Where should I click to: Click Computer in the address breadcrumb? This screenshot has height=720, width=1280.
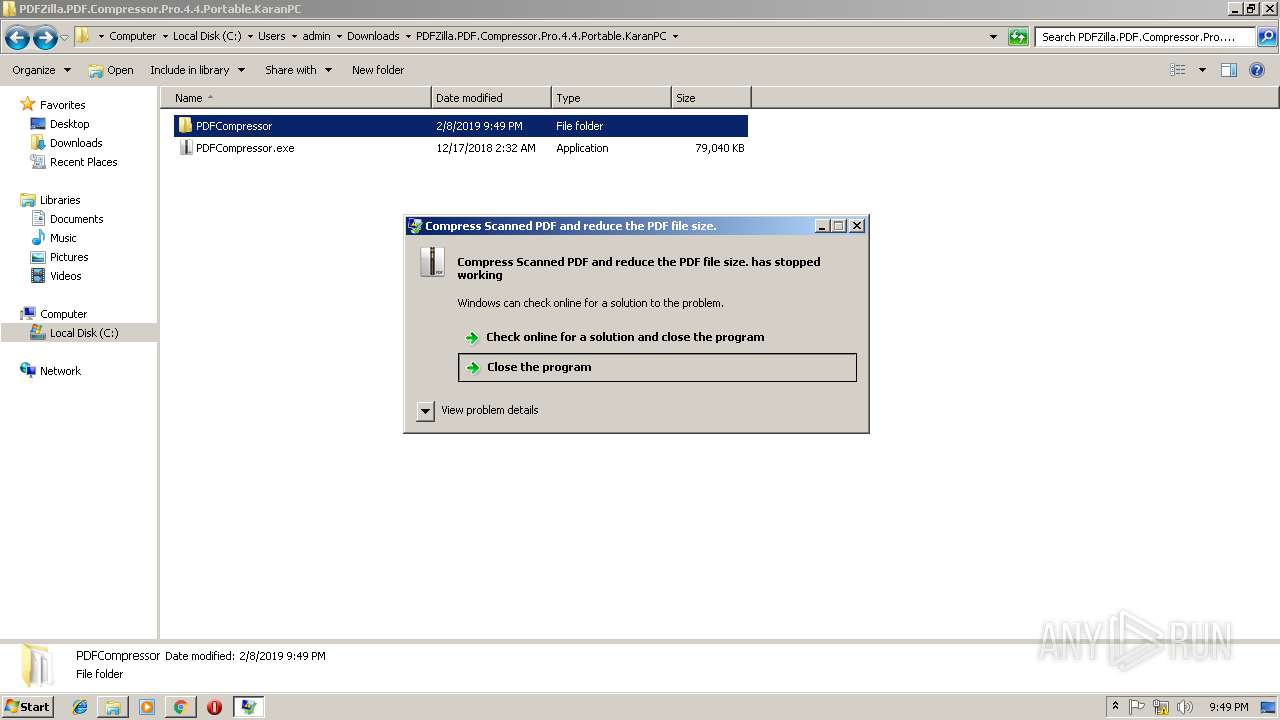click(x=132, y=36)
